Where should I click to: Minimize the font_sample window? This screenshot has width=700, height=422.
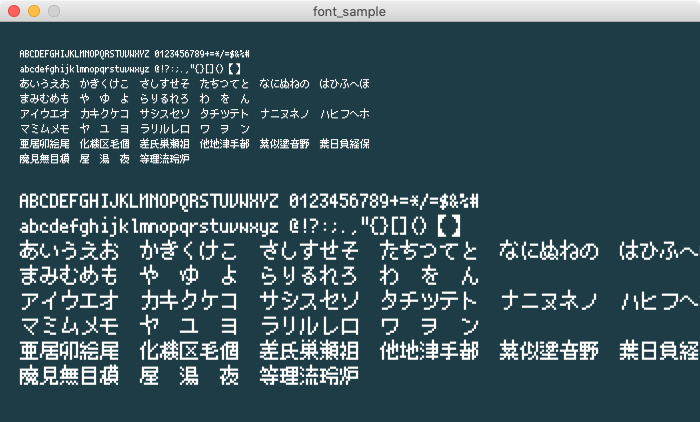33,11
